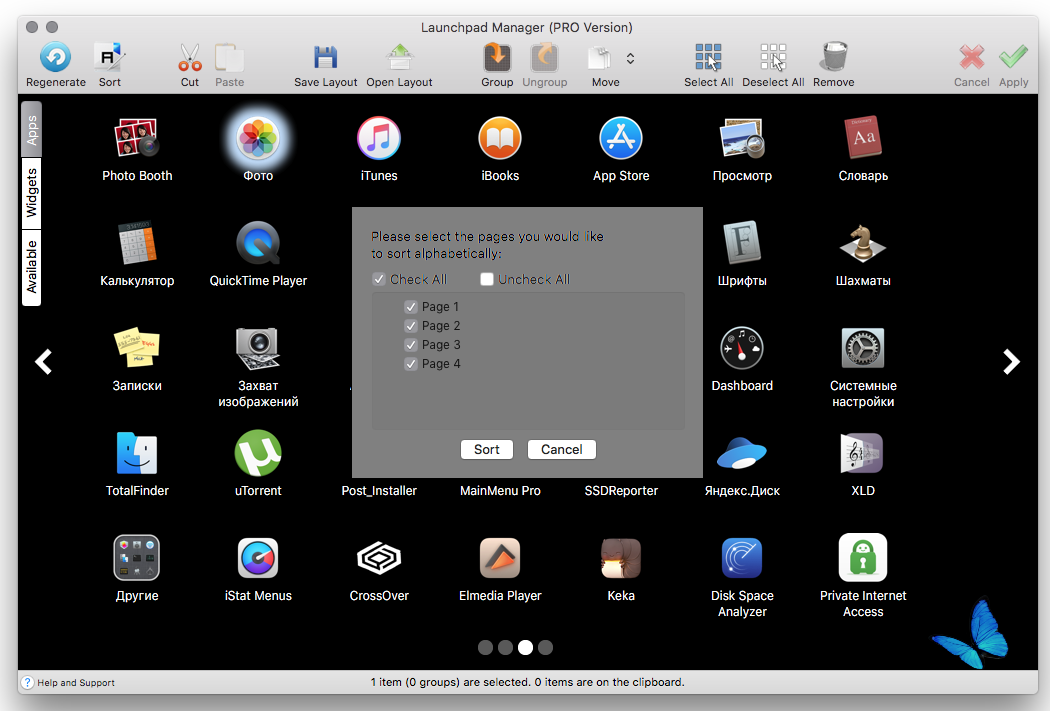This screenshot has height=711, width=1050.
Task: Click the Sort toolbar icon
Action: pos(109,58)
